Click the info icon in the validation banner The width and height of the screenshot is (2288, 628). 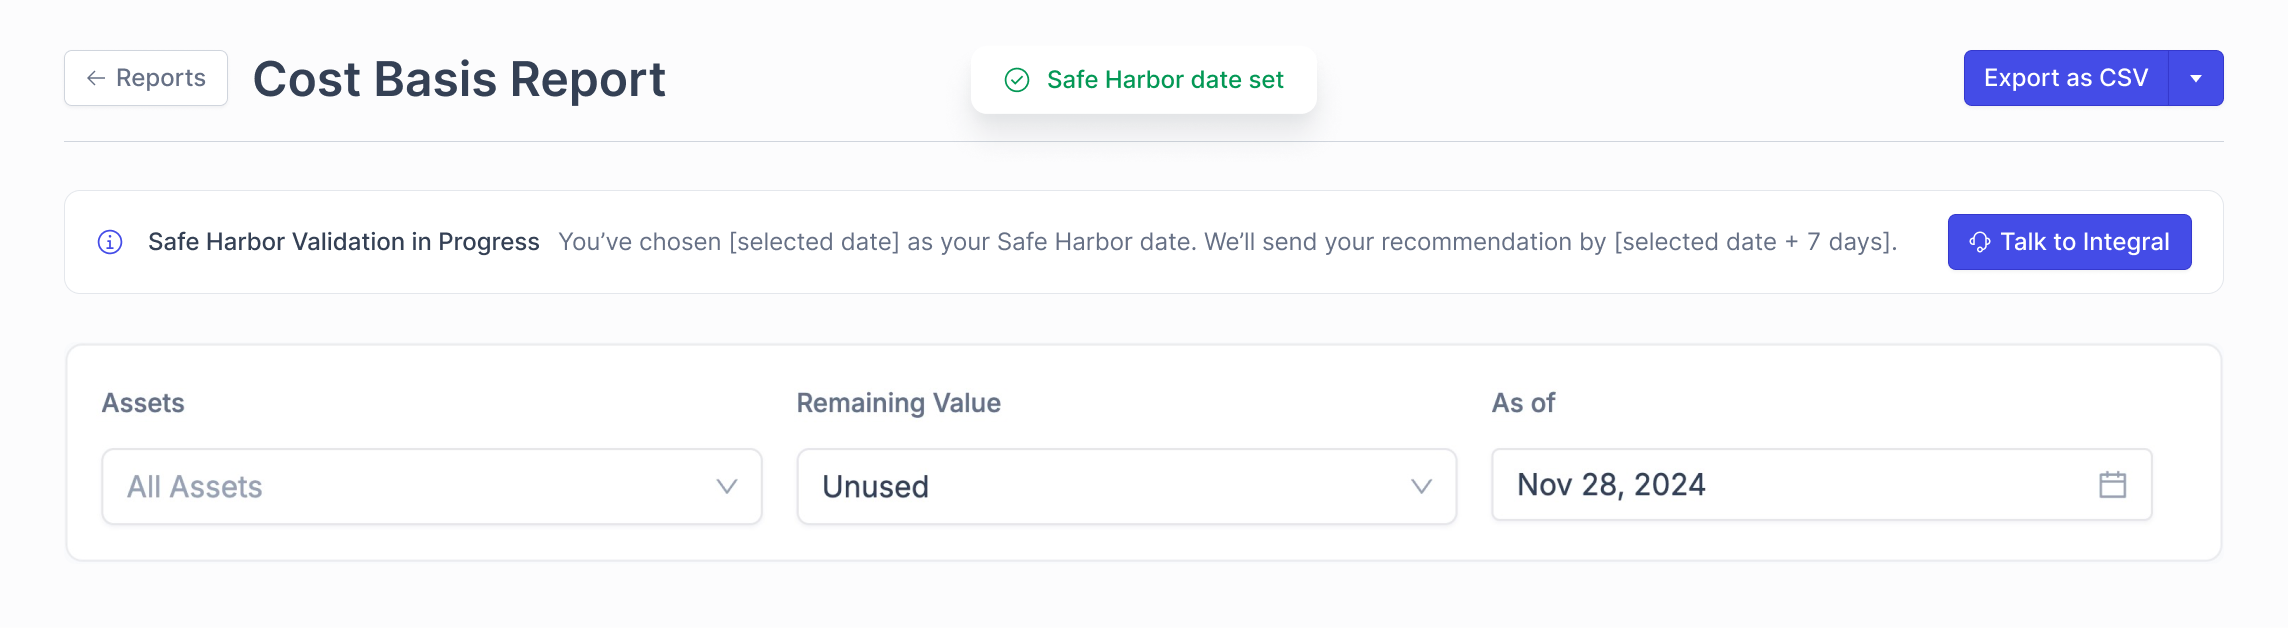pyautogui.click(x=110, y=242)
